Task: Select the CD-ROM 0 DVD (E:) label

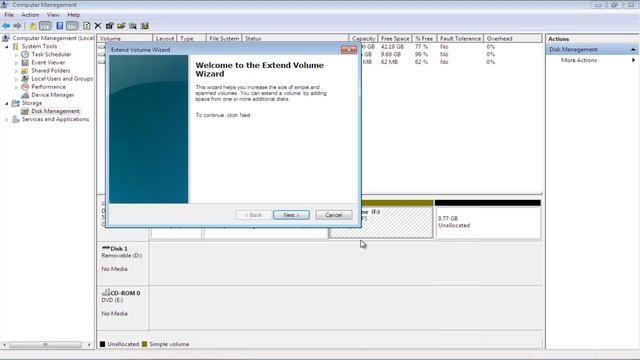Action: click(x=123, y=307)
